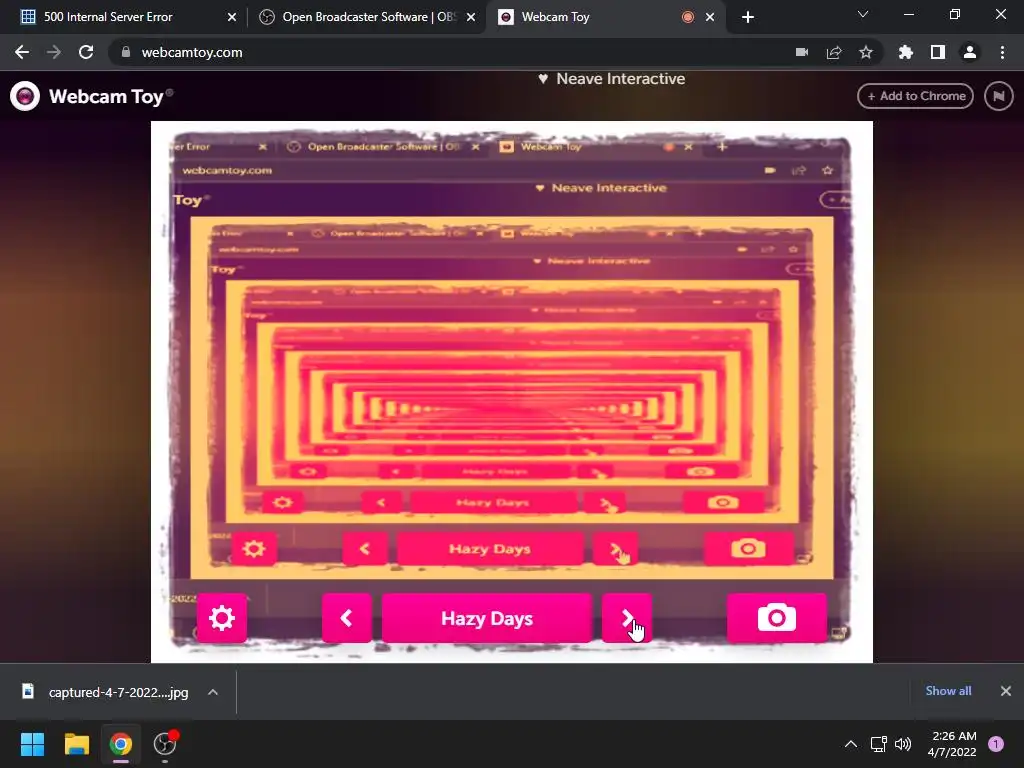Go back in browser history
Viewport: 1024px width, 768px height.
tap(22, 52)
